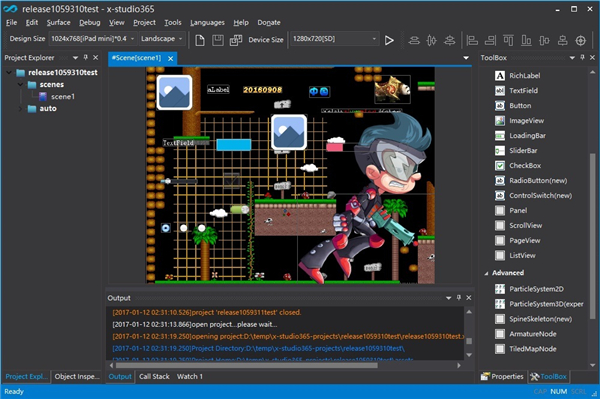Select SliderBar widget in ToolBox
Image resolution: width=600 pixels, height=399 pixels.
tap(516, 150)
